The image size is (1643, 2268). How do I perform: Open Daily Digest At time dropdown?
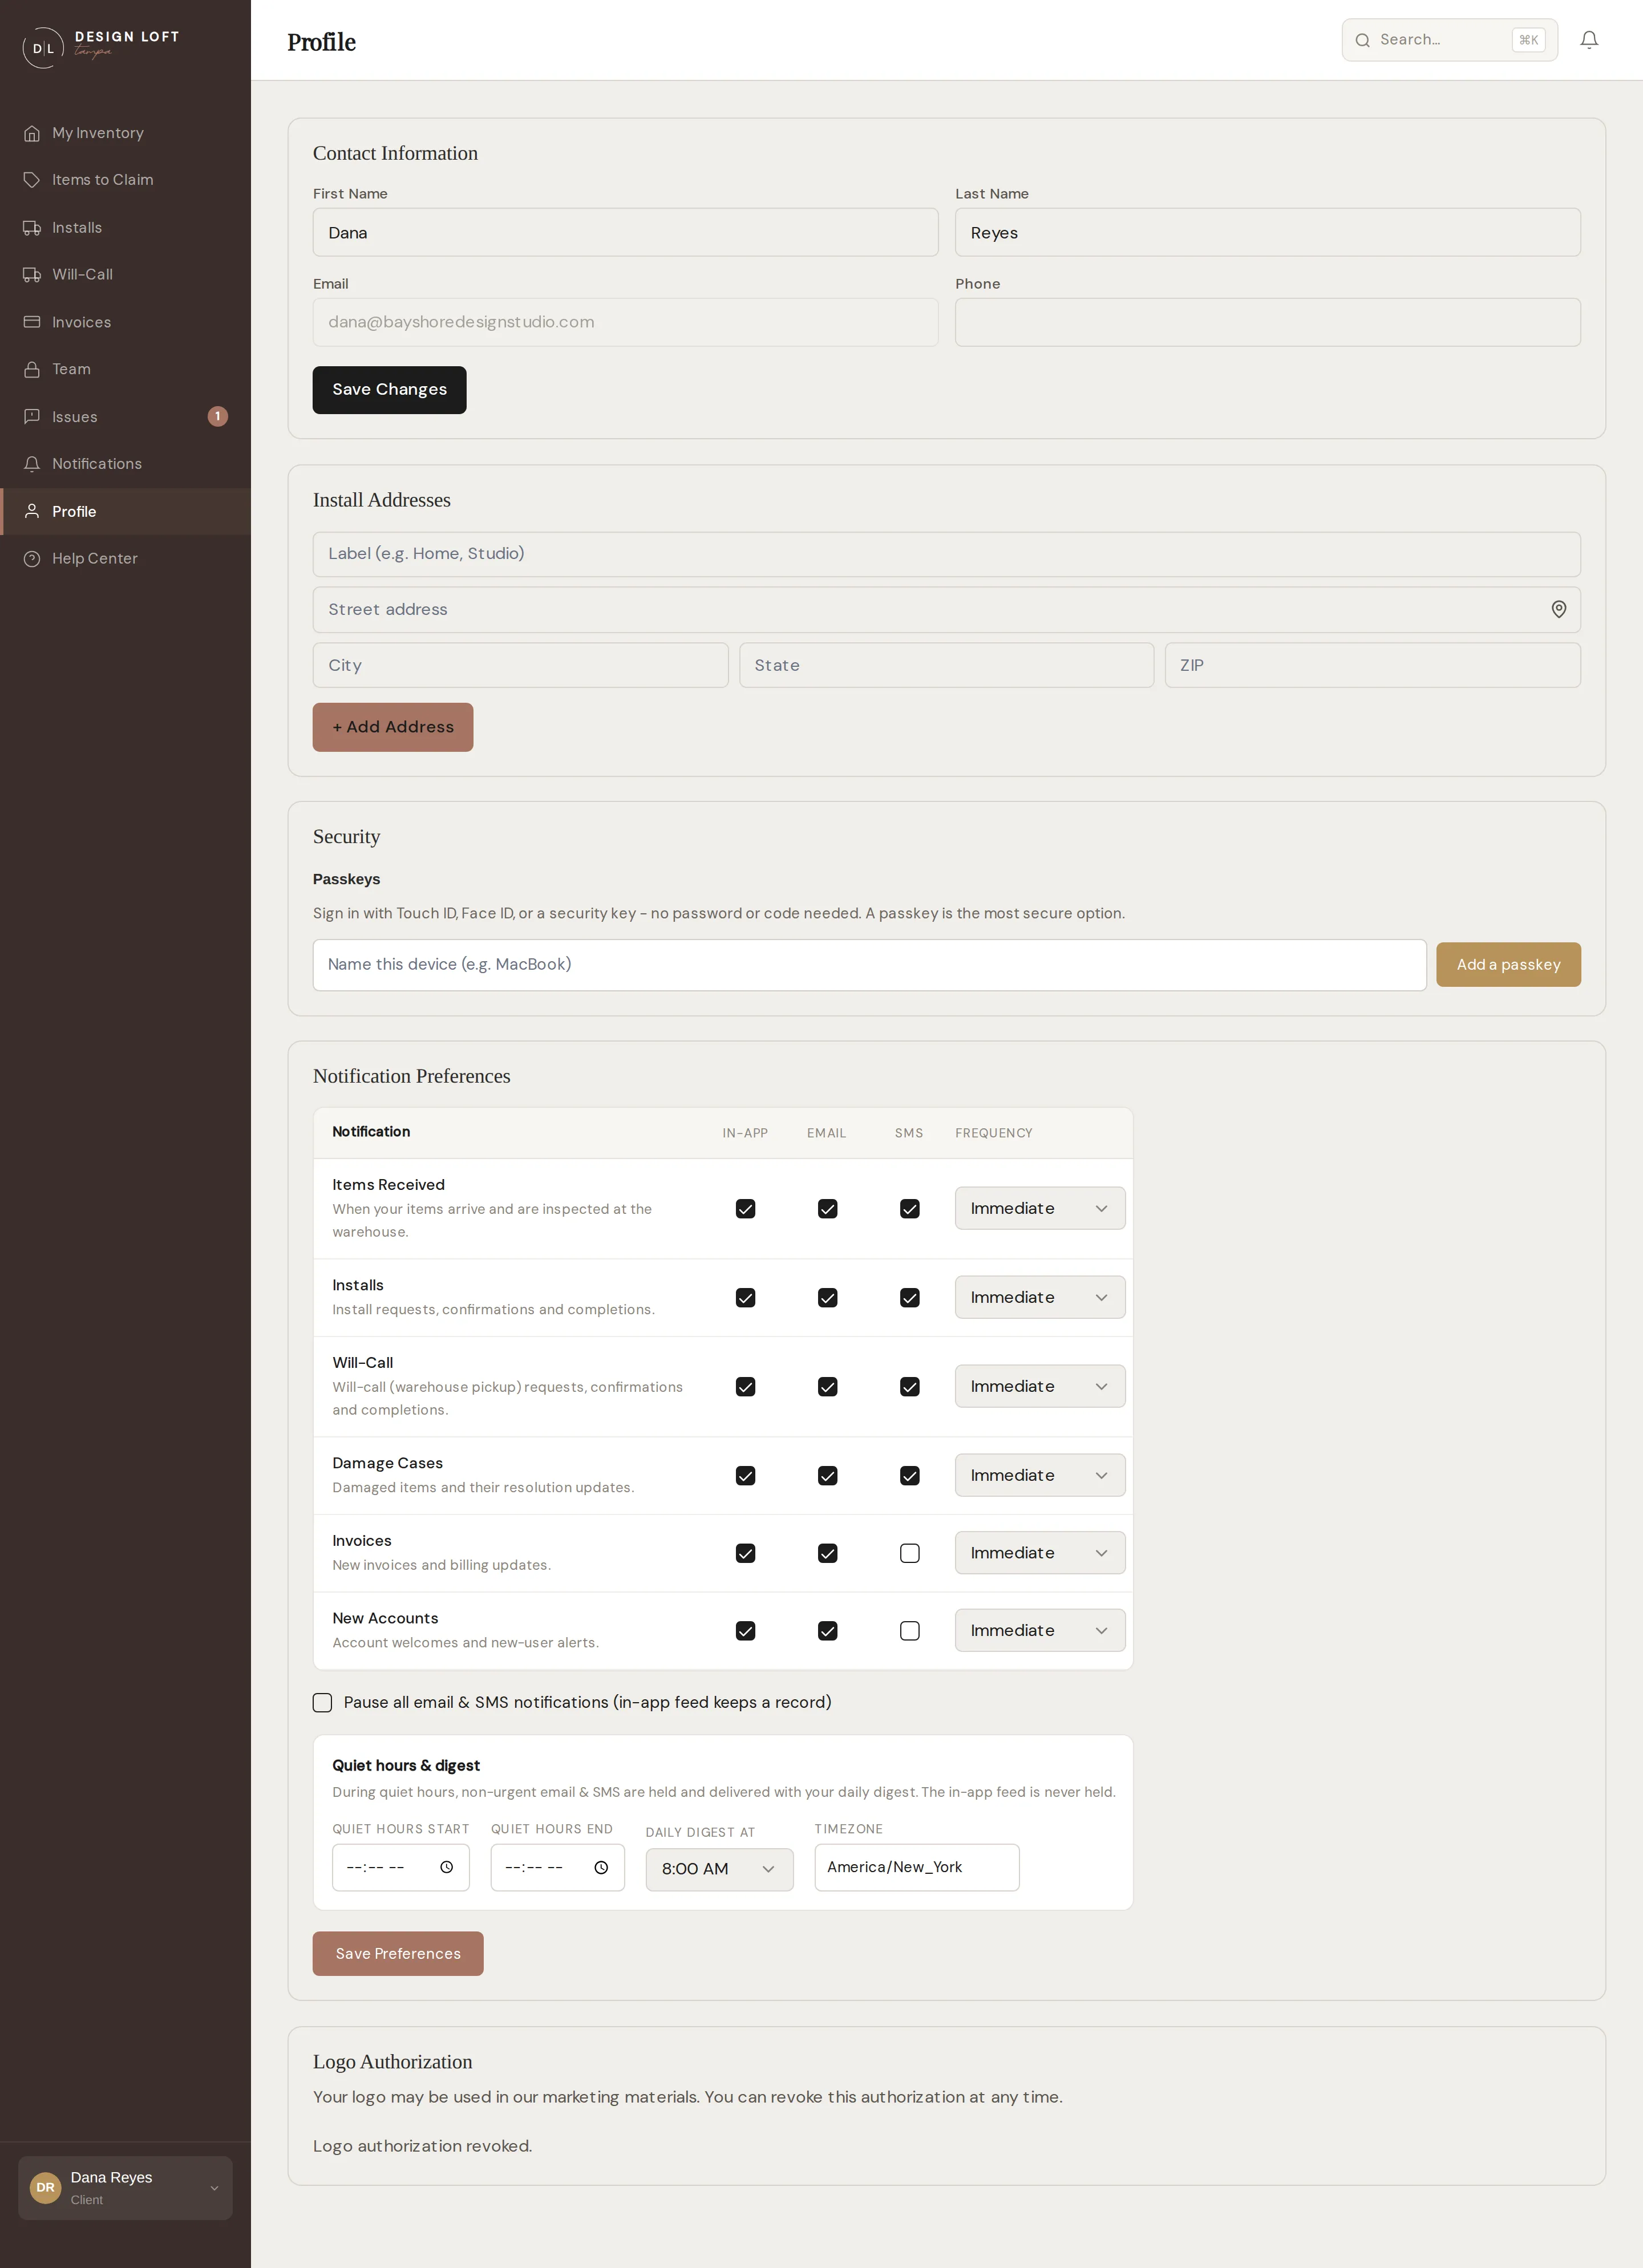719,1869
